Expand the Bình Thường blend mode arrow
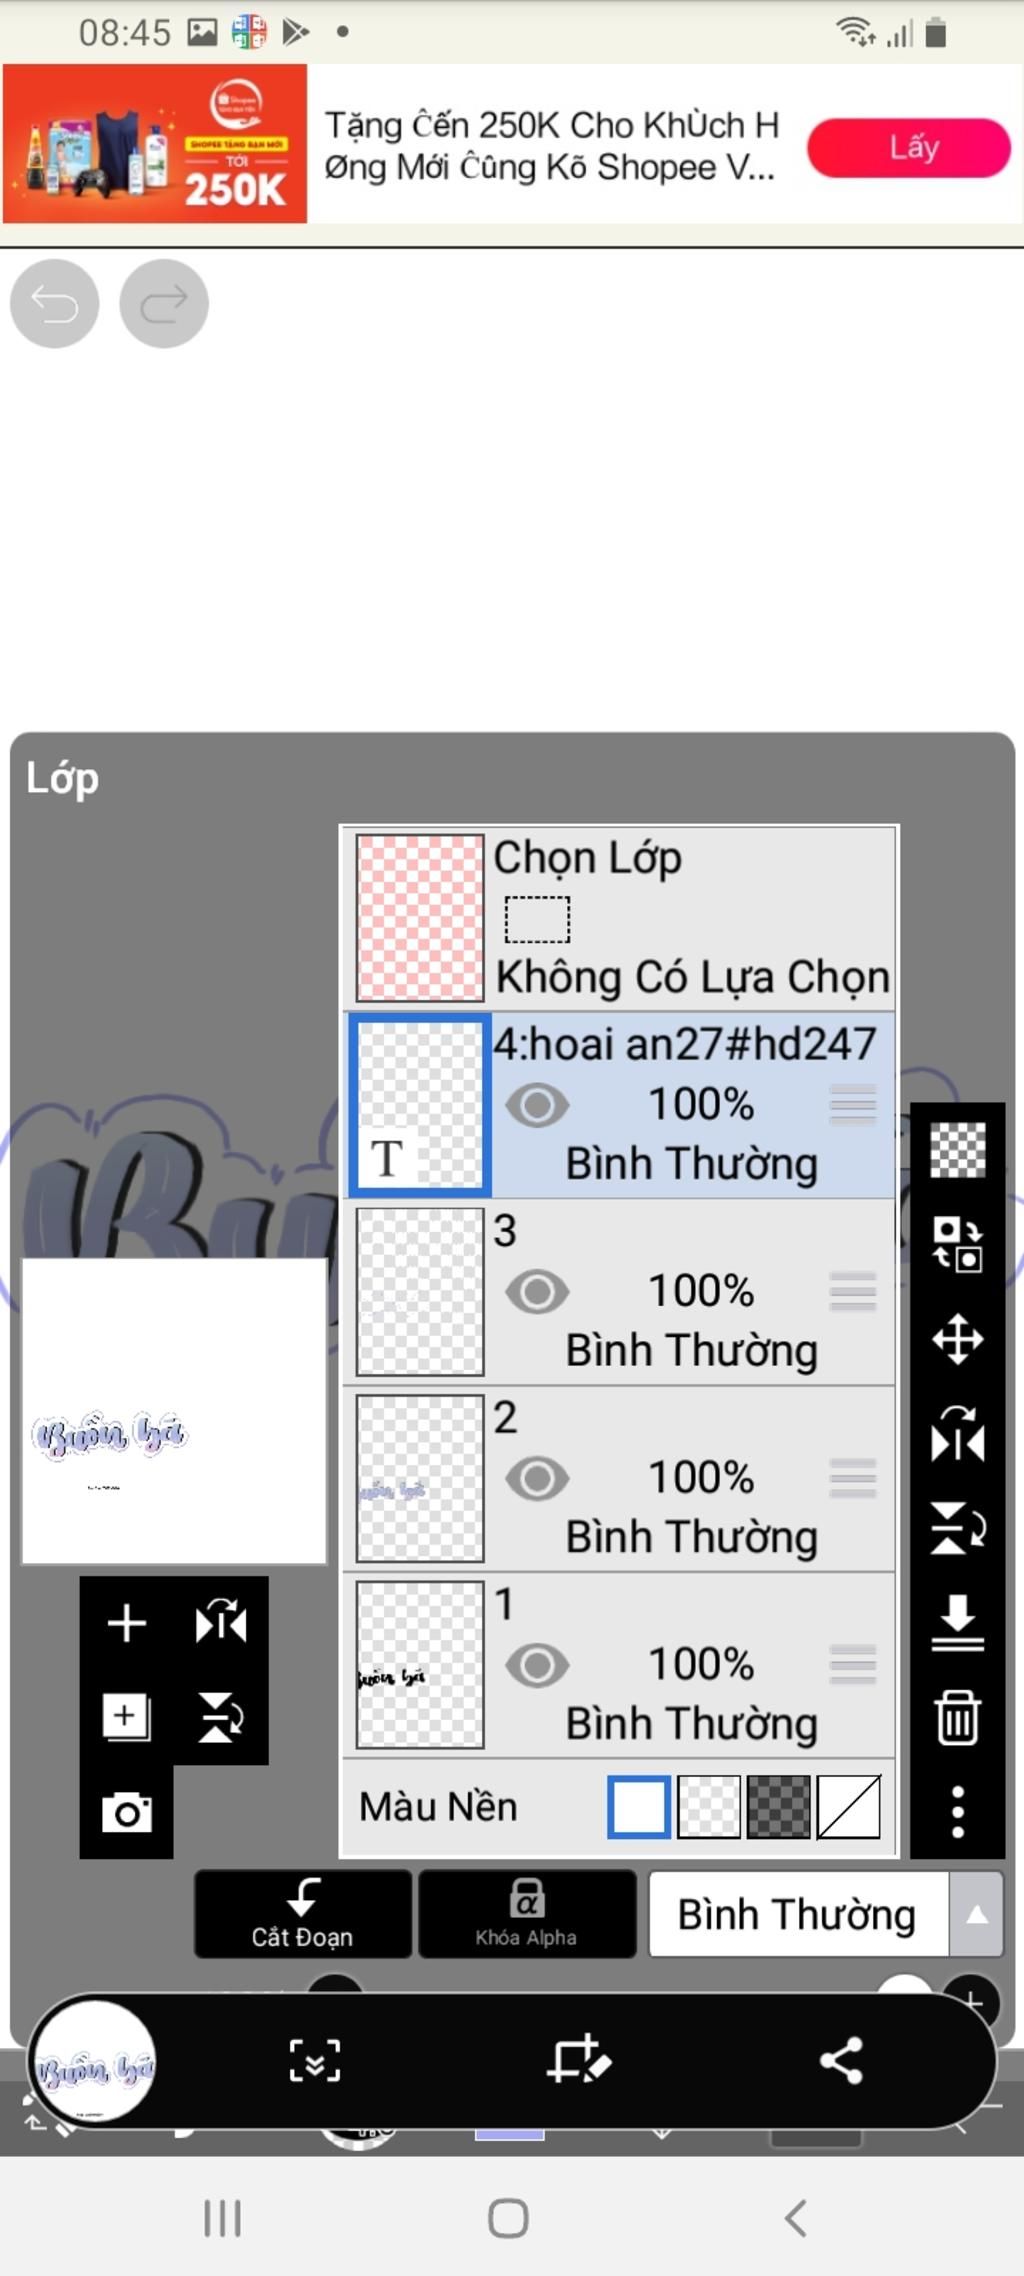Screen dimensions: 1024x2276 coord(976,1914)
